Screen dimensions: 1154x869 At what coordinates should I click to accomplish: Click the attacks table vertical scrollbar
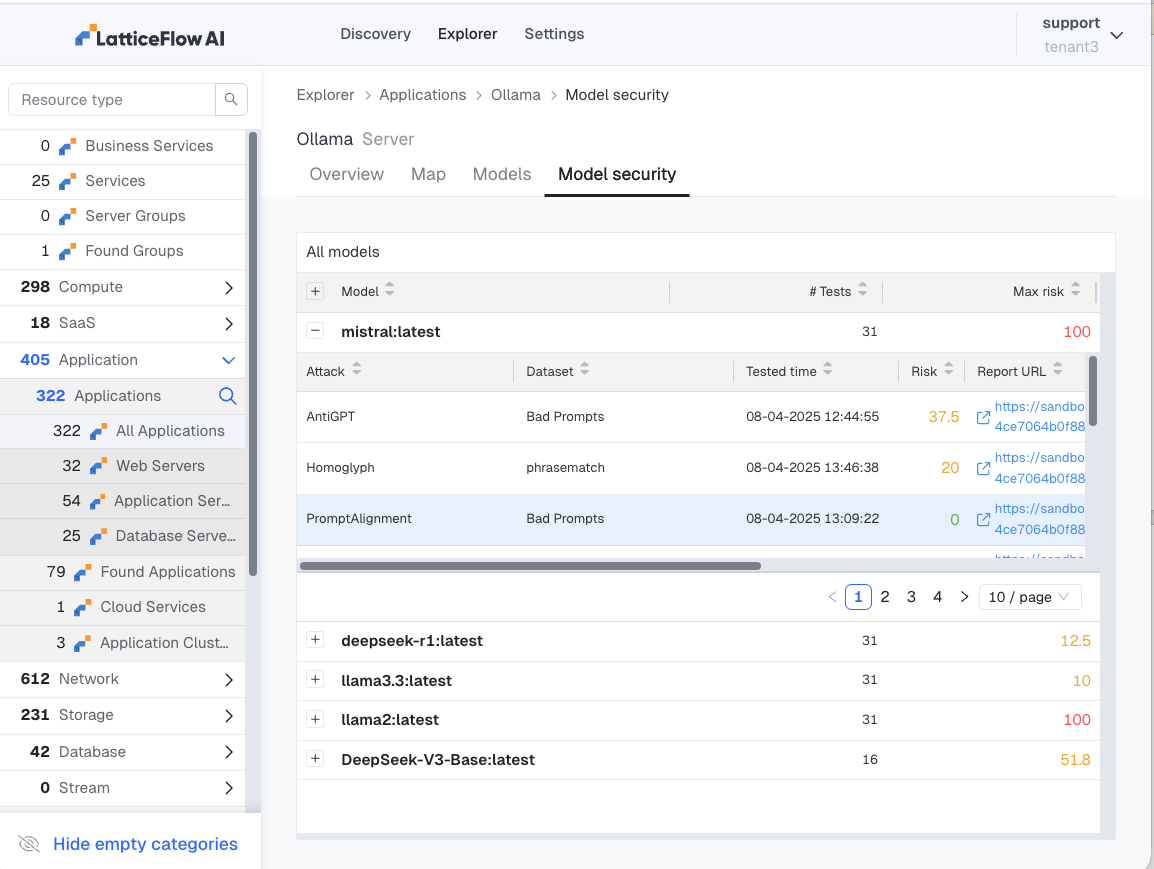1093,391
